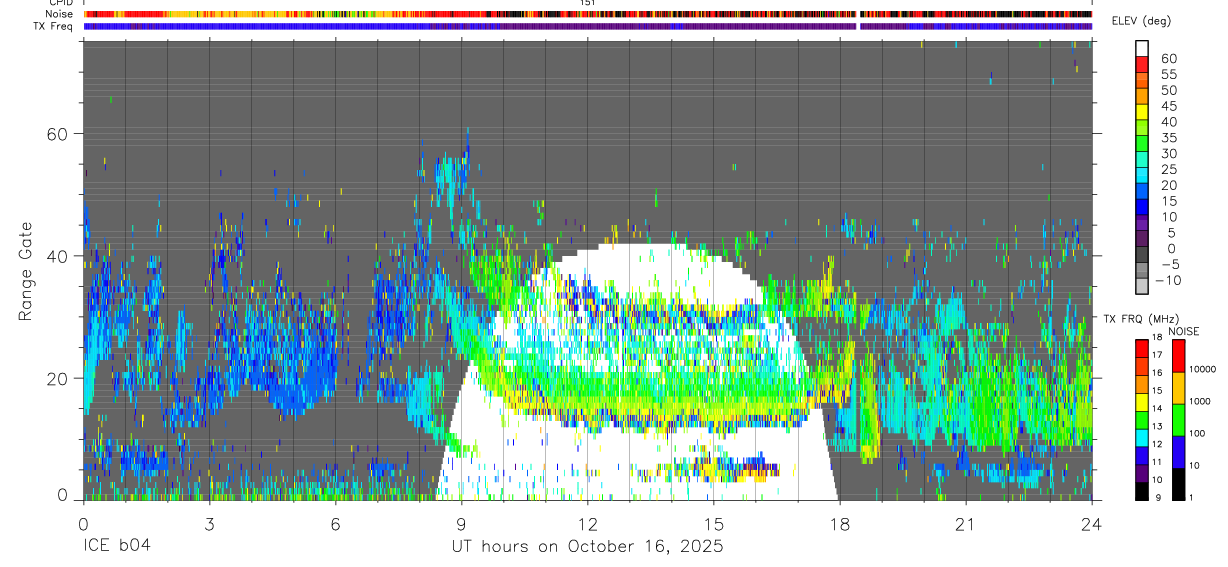Click the '50' label on the ELEV scale
Viewport: 1228px width, 567px height.
pos(1168,91)
